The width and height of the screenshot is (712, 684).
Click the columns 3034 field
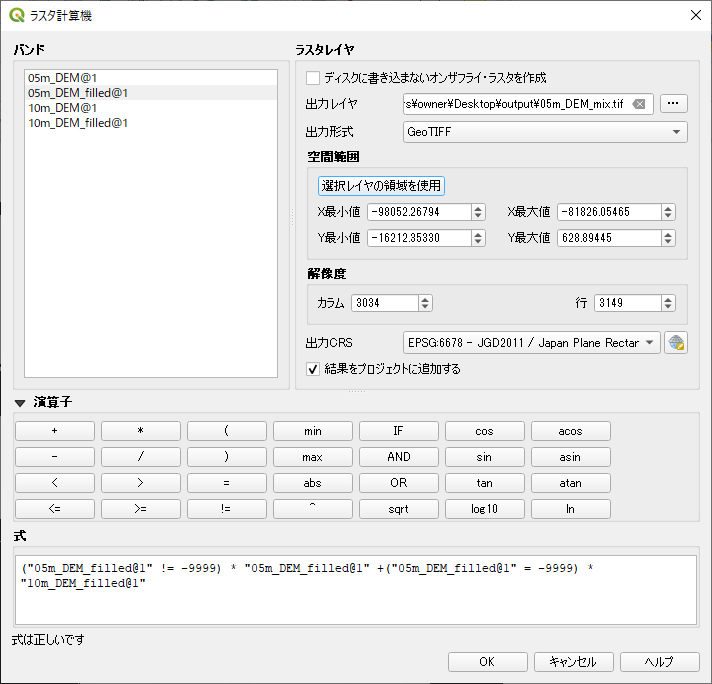click(x=385, y=303)
